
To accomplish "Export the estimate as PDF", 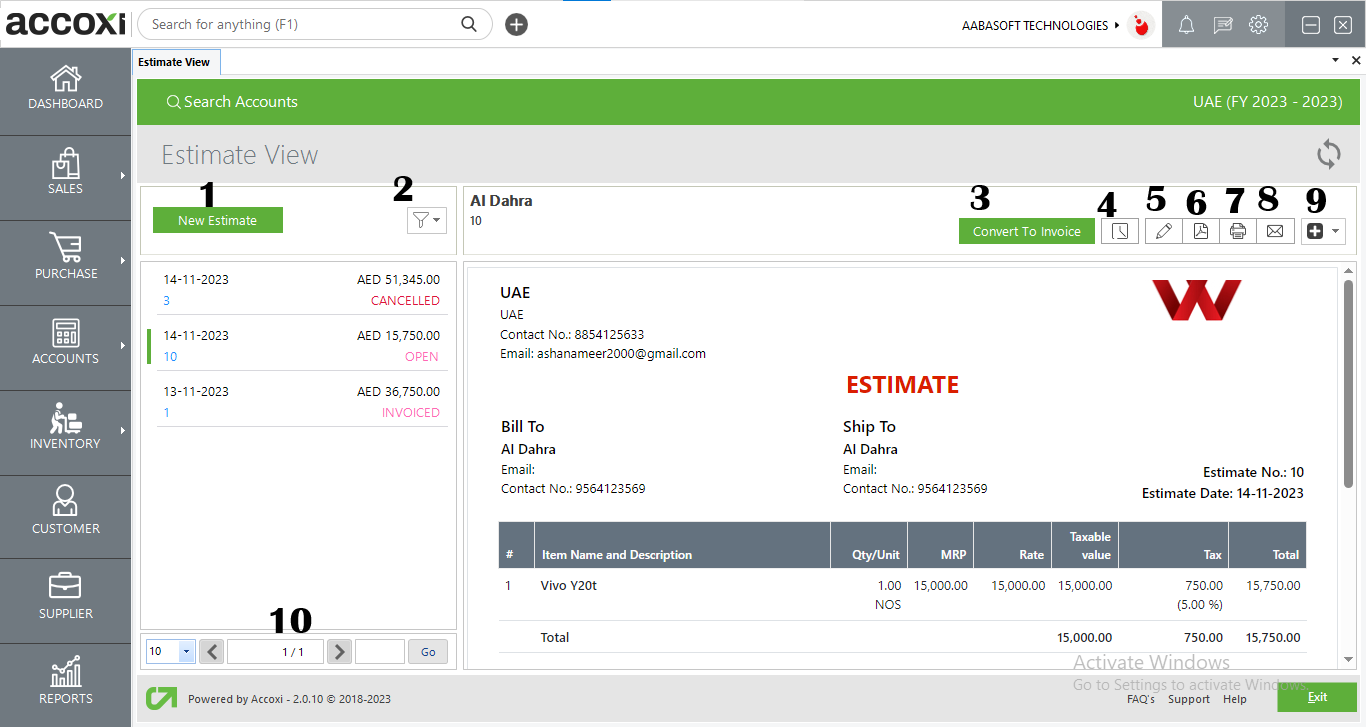I will [1200, 231].
